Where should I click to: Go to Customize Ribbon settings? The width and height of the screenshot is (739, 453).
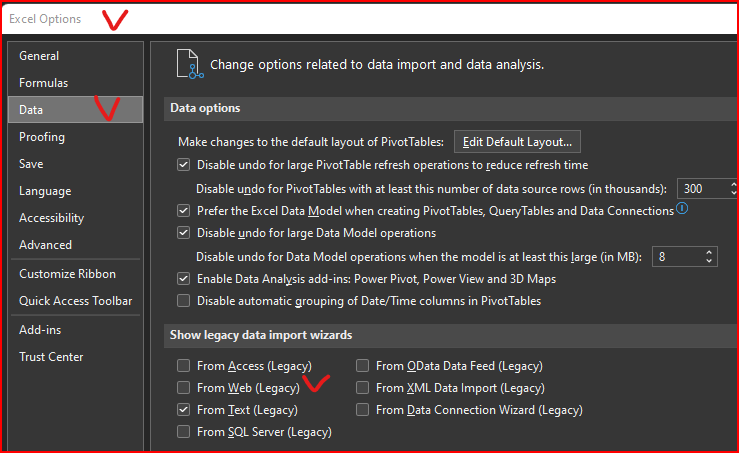(75, 273)
